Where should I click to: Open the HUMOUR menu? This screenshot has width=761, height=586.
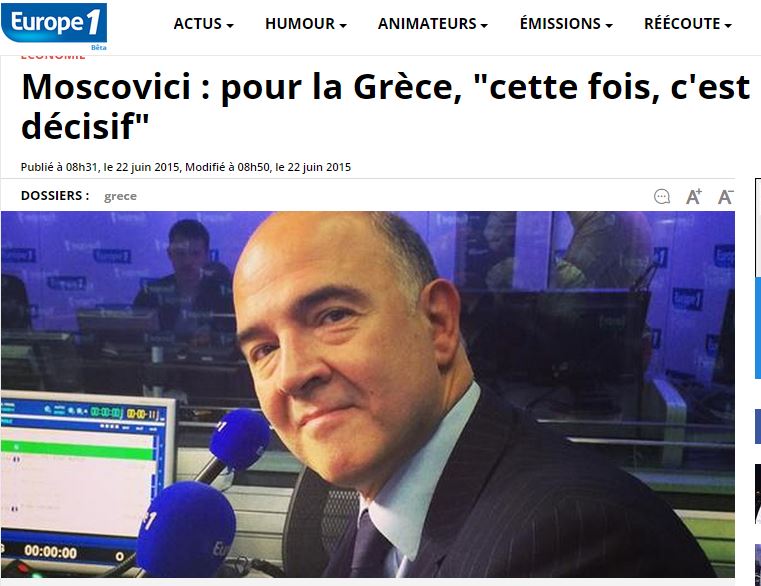(x=306, y=24)
